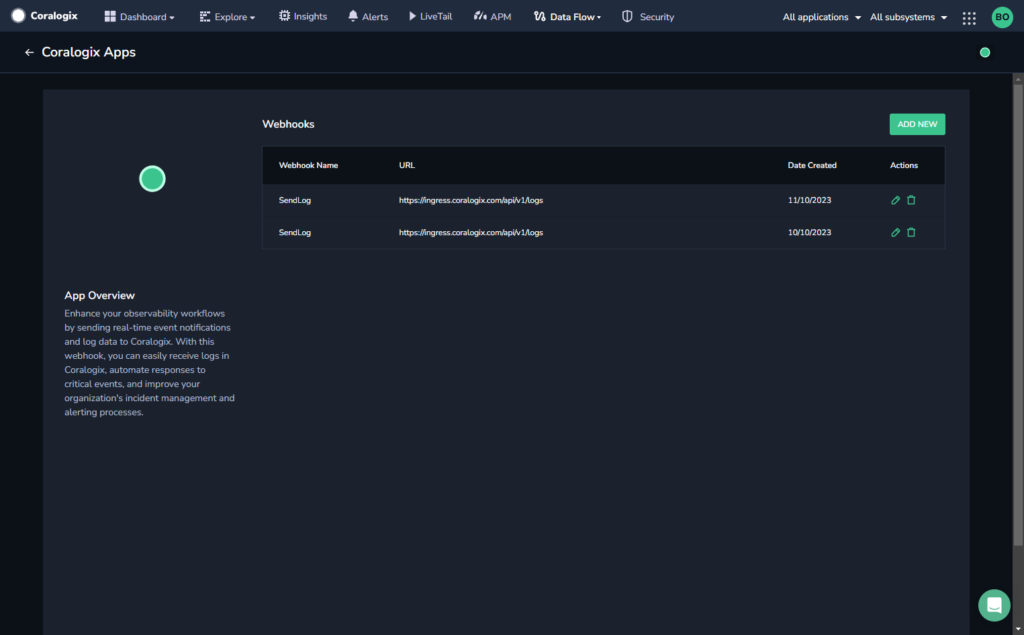Open the Alerts page
Image resolution: width=1024 pixels, height=635 pixels.
point(368,16)
